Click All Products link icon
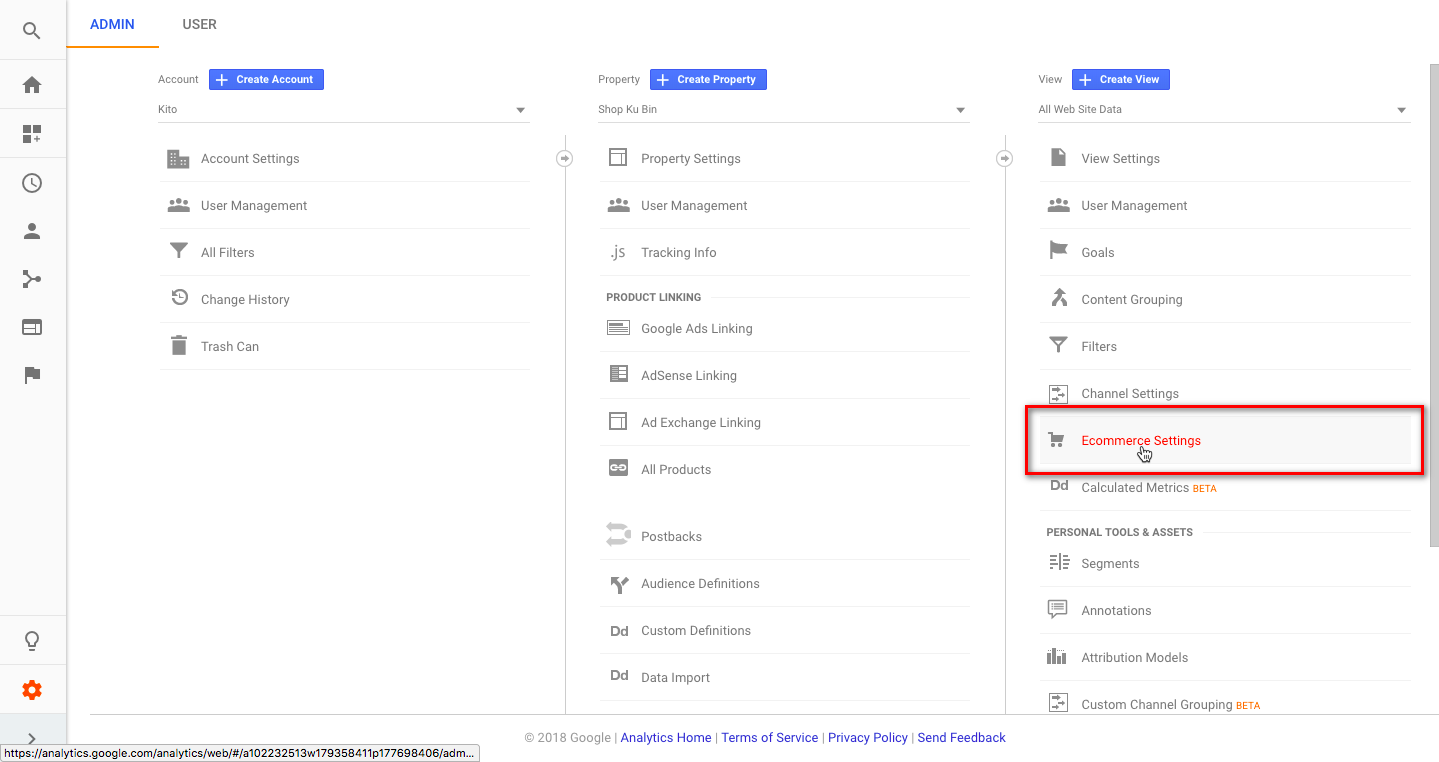This screenshot has width=1439, height=762. pos(618,468)
